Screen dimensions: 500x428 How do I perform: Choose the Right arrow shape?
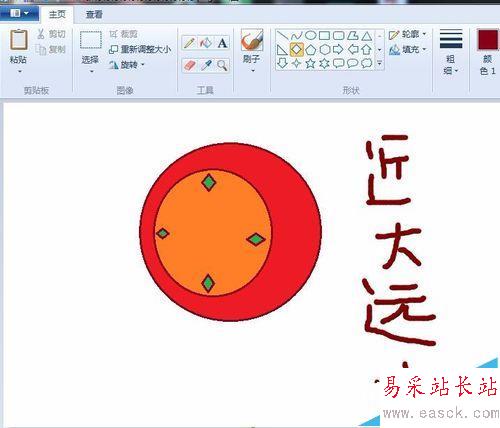click(x=338, y=50)
